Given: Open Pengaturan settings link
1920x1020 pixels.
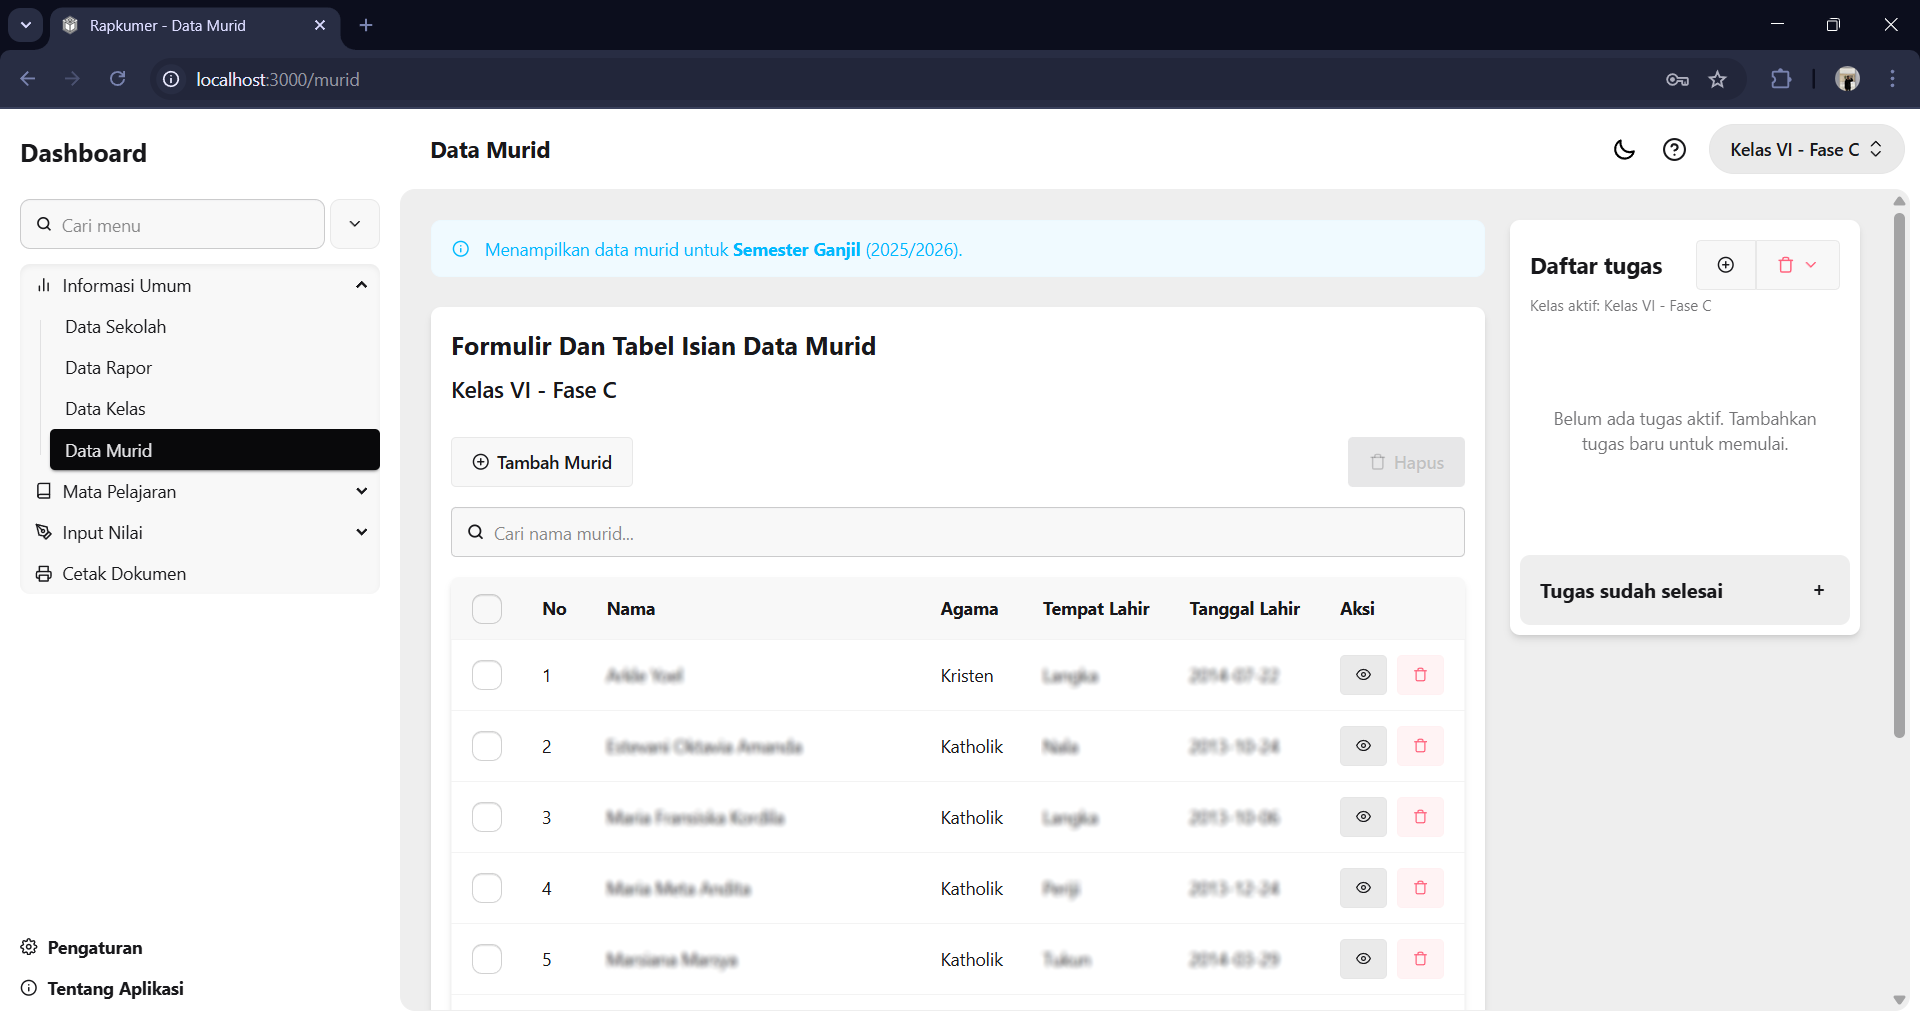Looking at the screenshot, I should pos(94,948).
